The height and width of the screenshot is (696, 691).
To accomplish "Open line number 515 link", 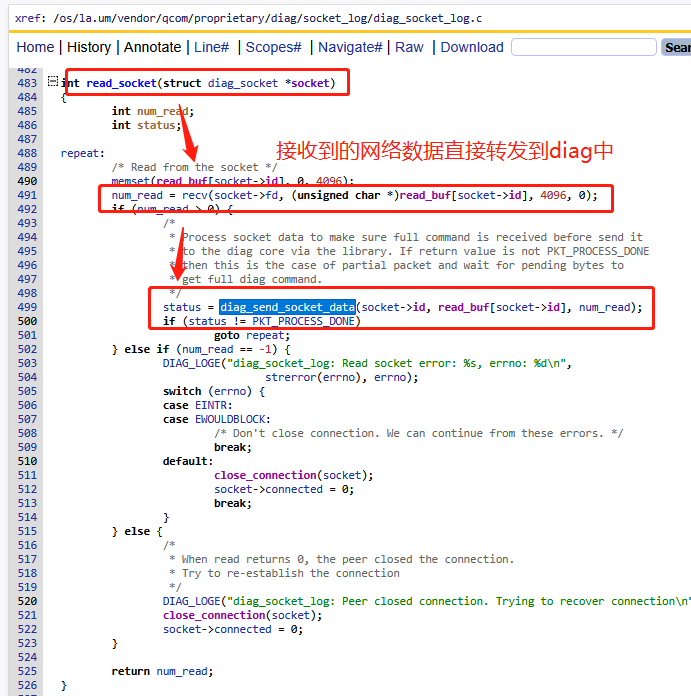I will pos(27,531).
